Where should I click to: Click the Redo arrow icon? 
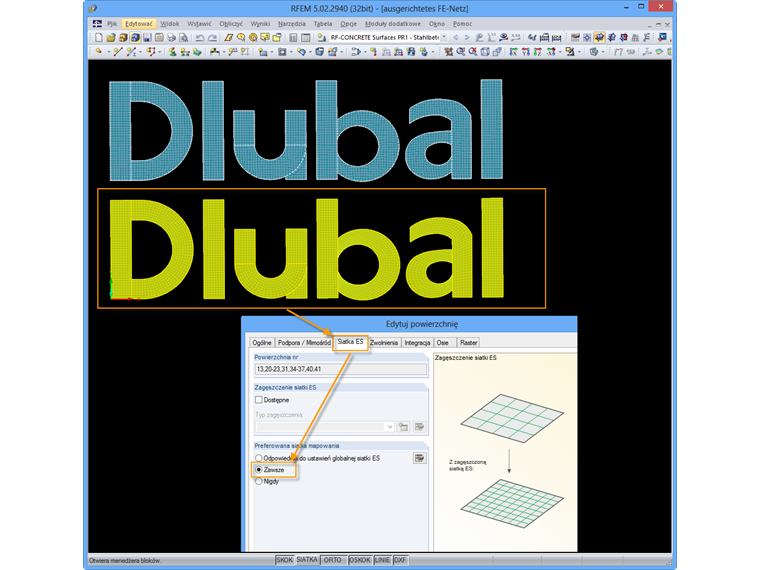point(212,37)
